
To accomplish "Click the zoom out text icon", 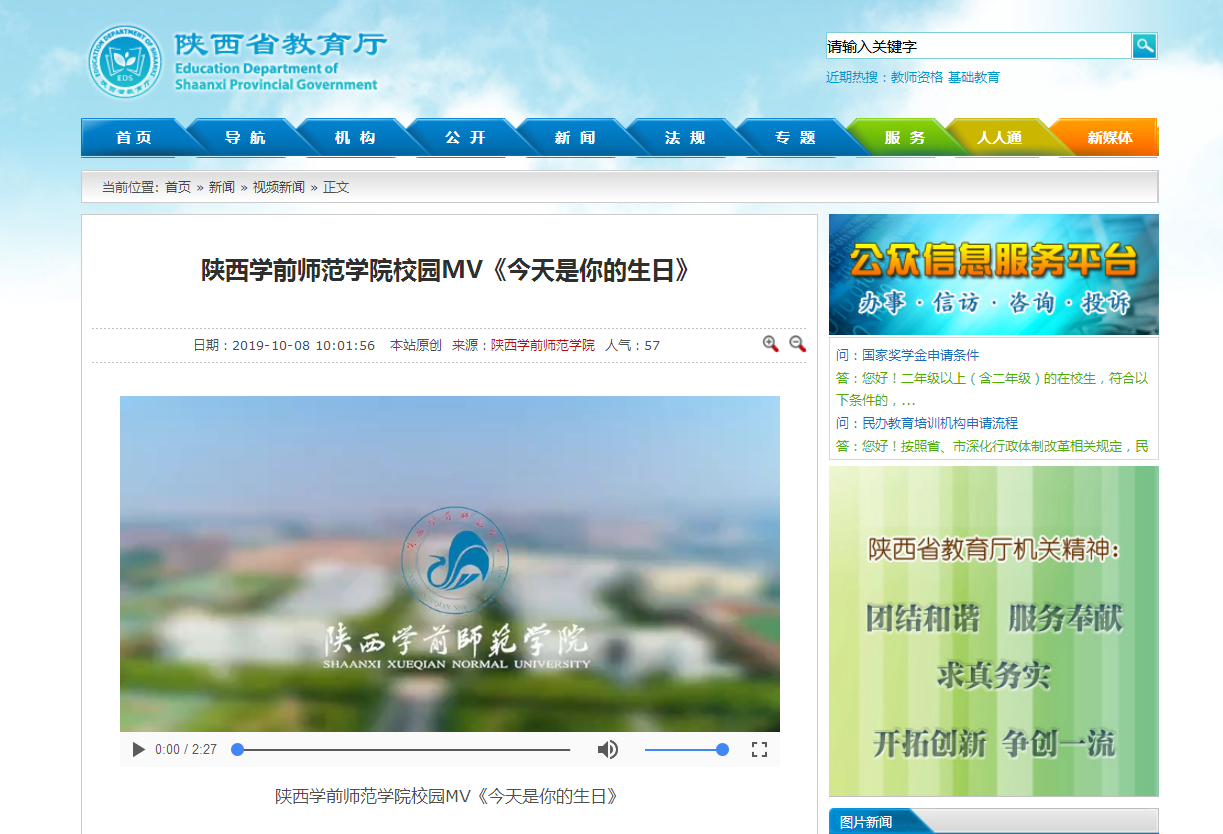I will point(797,344).
